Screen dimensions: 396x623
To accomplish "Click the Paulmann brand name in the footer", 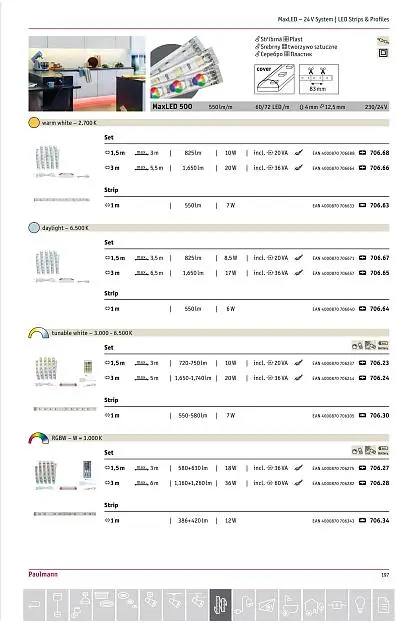I will pos(43,574).
